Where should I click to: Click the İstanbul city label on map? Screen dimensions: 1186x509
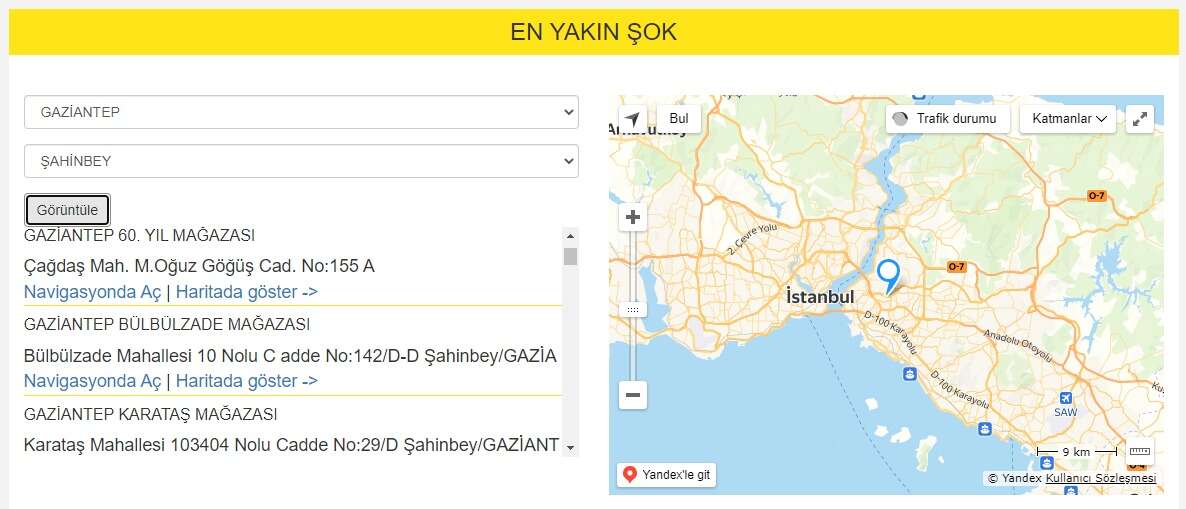tap(820, 297)
